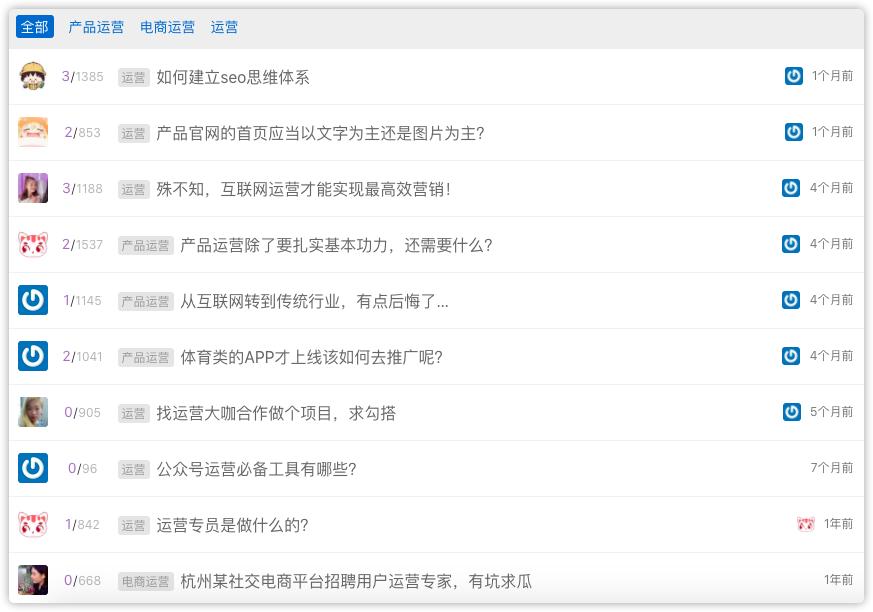Click the anime avatar beside 产品官网 topic

(x=33, y=132)
